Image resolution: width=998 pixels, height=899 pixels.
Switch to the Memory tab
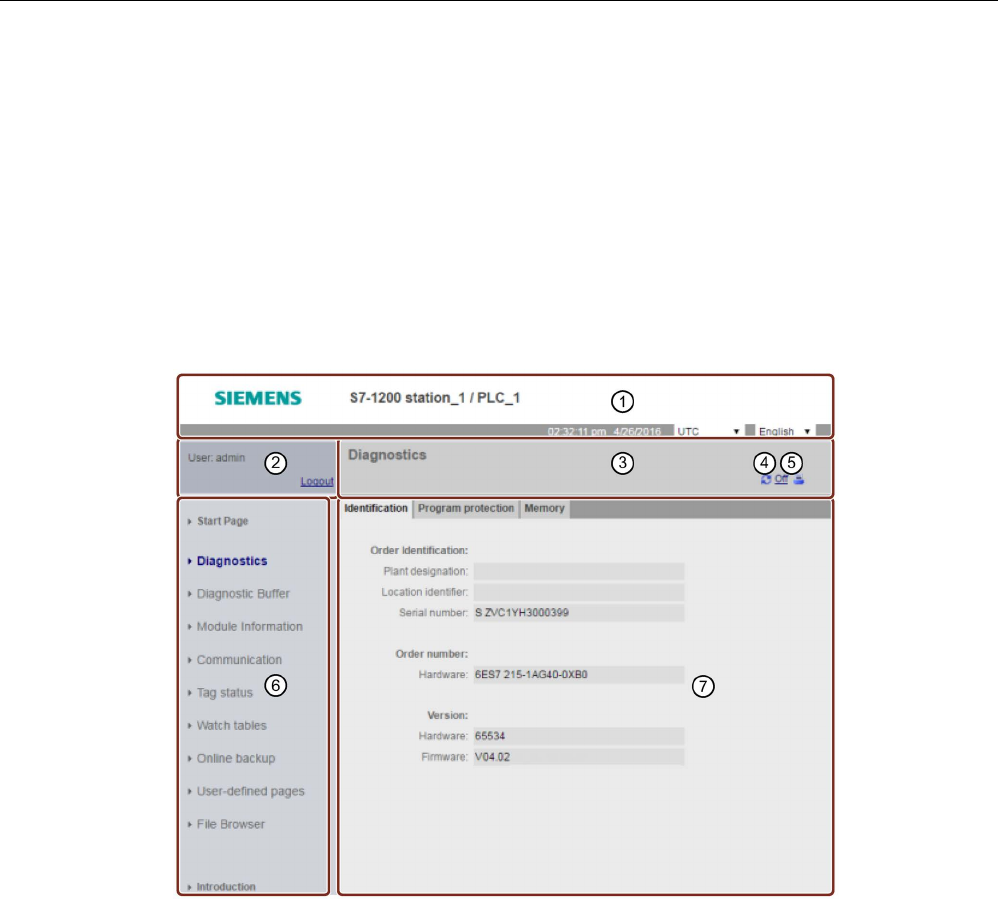pyautogui.click(x=544, y=509)
